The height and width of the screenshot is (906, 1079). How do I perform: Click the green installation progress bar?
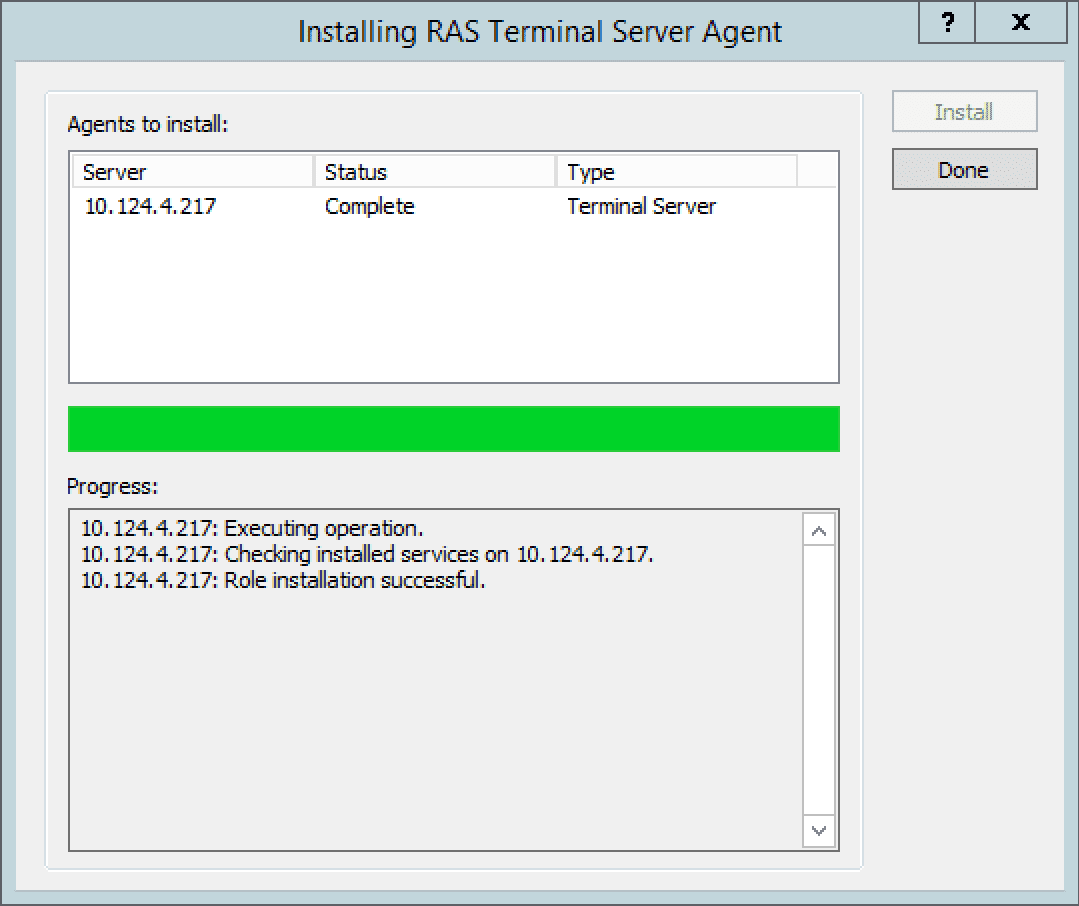[453, 429]
